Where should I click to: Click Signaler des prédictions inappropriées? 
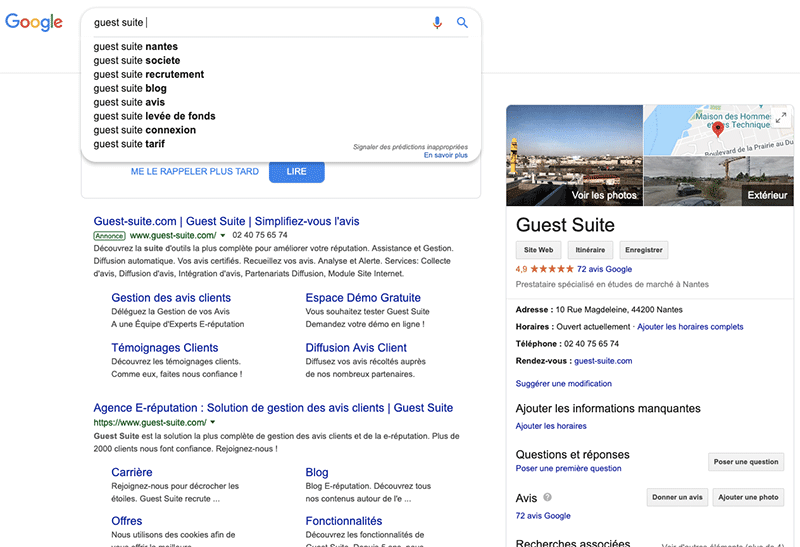pos(410,147)
